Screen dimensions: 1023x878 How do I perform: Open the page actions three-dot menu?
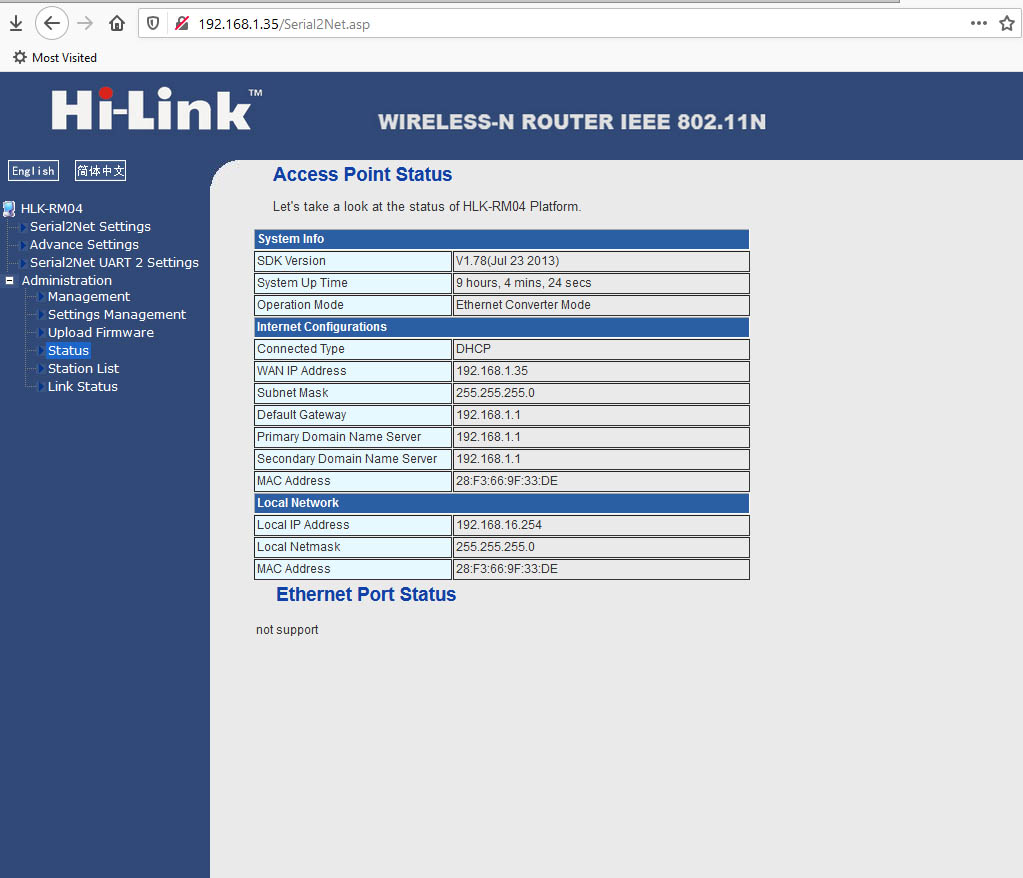click(x=979, y=23)
